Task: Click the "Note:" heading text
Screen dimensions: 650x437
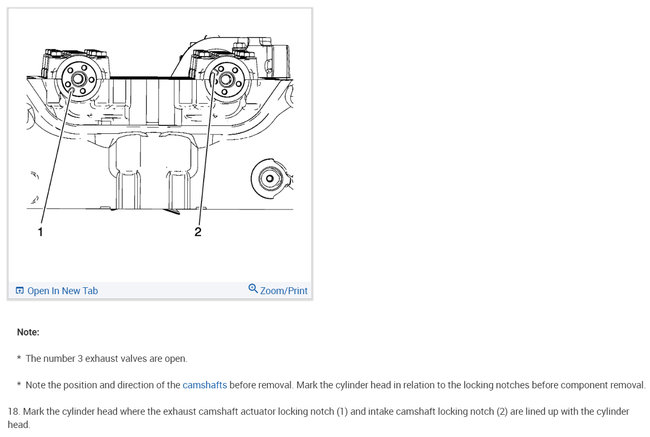Action: pos(28,332)
